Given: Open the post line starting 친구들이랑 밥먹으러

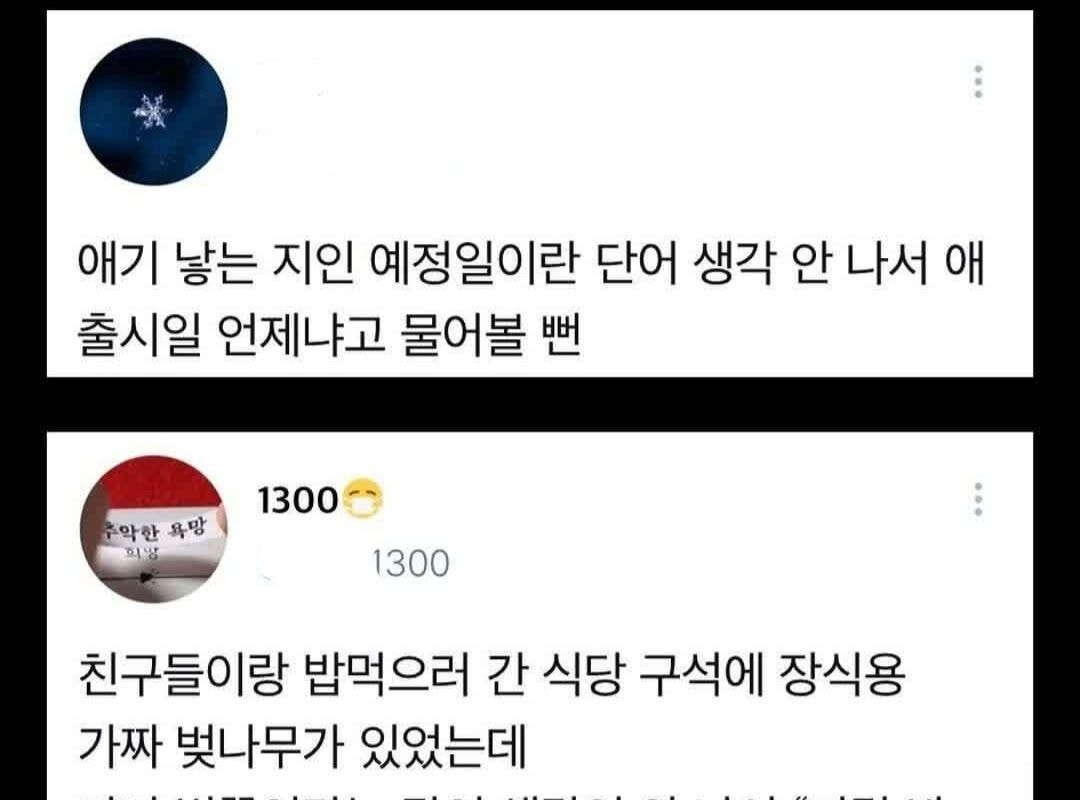Looking at the screenshot, I should click(x=490, y=673).
